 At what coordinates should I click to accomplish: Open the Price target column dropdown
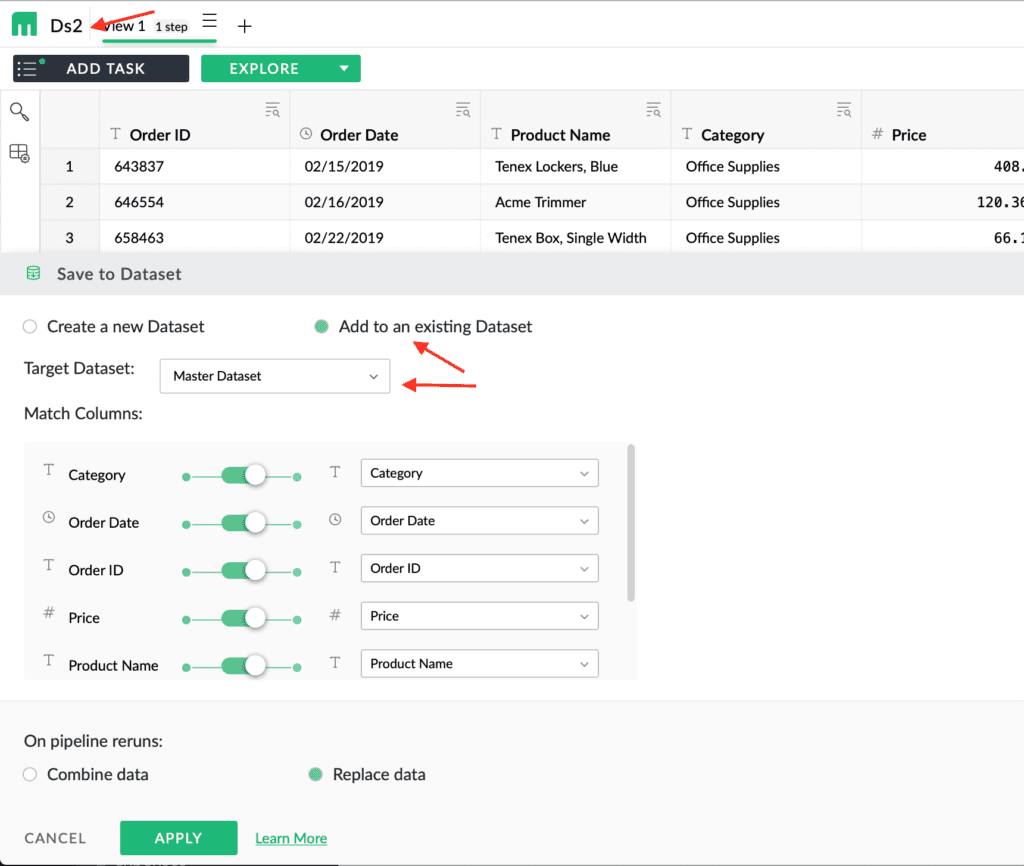coord(479,616)
